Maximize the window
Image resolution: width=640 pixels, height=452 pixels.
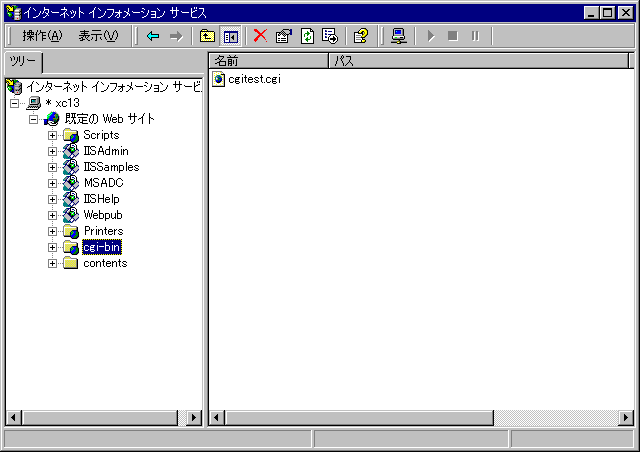tap(607, 13)
